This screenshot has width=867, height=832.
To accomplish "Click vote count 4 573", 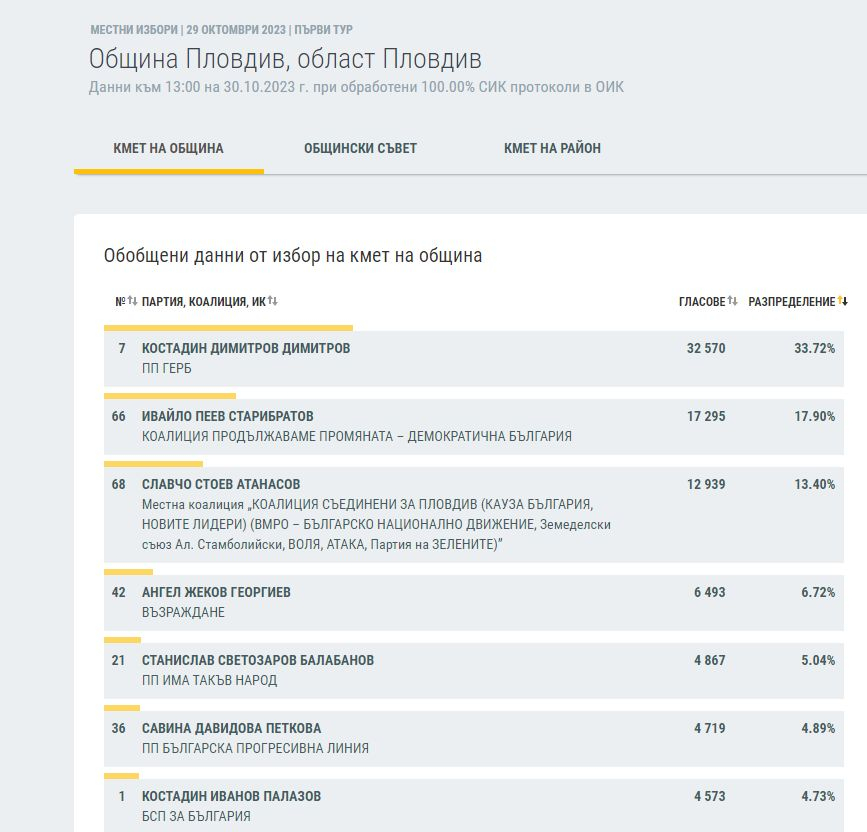I will 709,796.
